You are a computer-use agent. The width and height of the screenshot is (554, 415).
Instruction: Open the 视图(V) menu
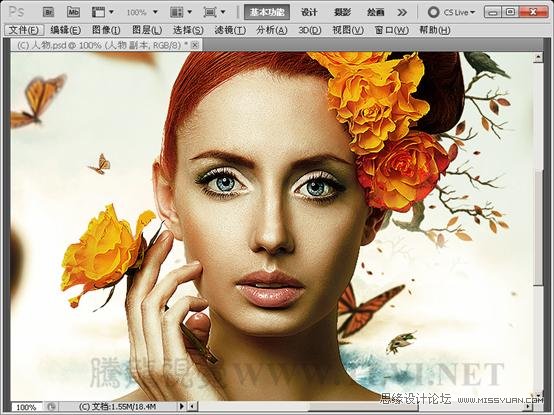tap(348, 30)
